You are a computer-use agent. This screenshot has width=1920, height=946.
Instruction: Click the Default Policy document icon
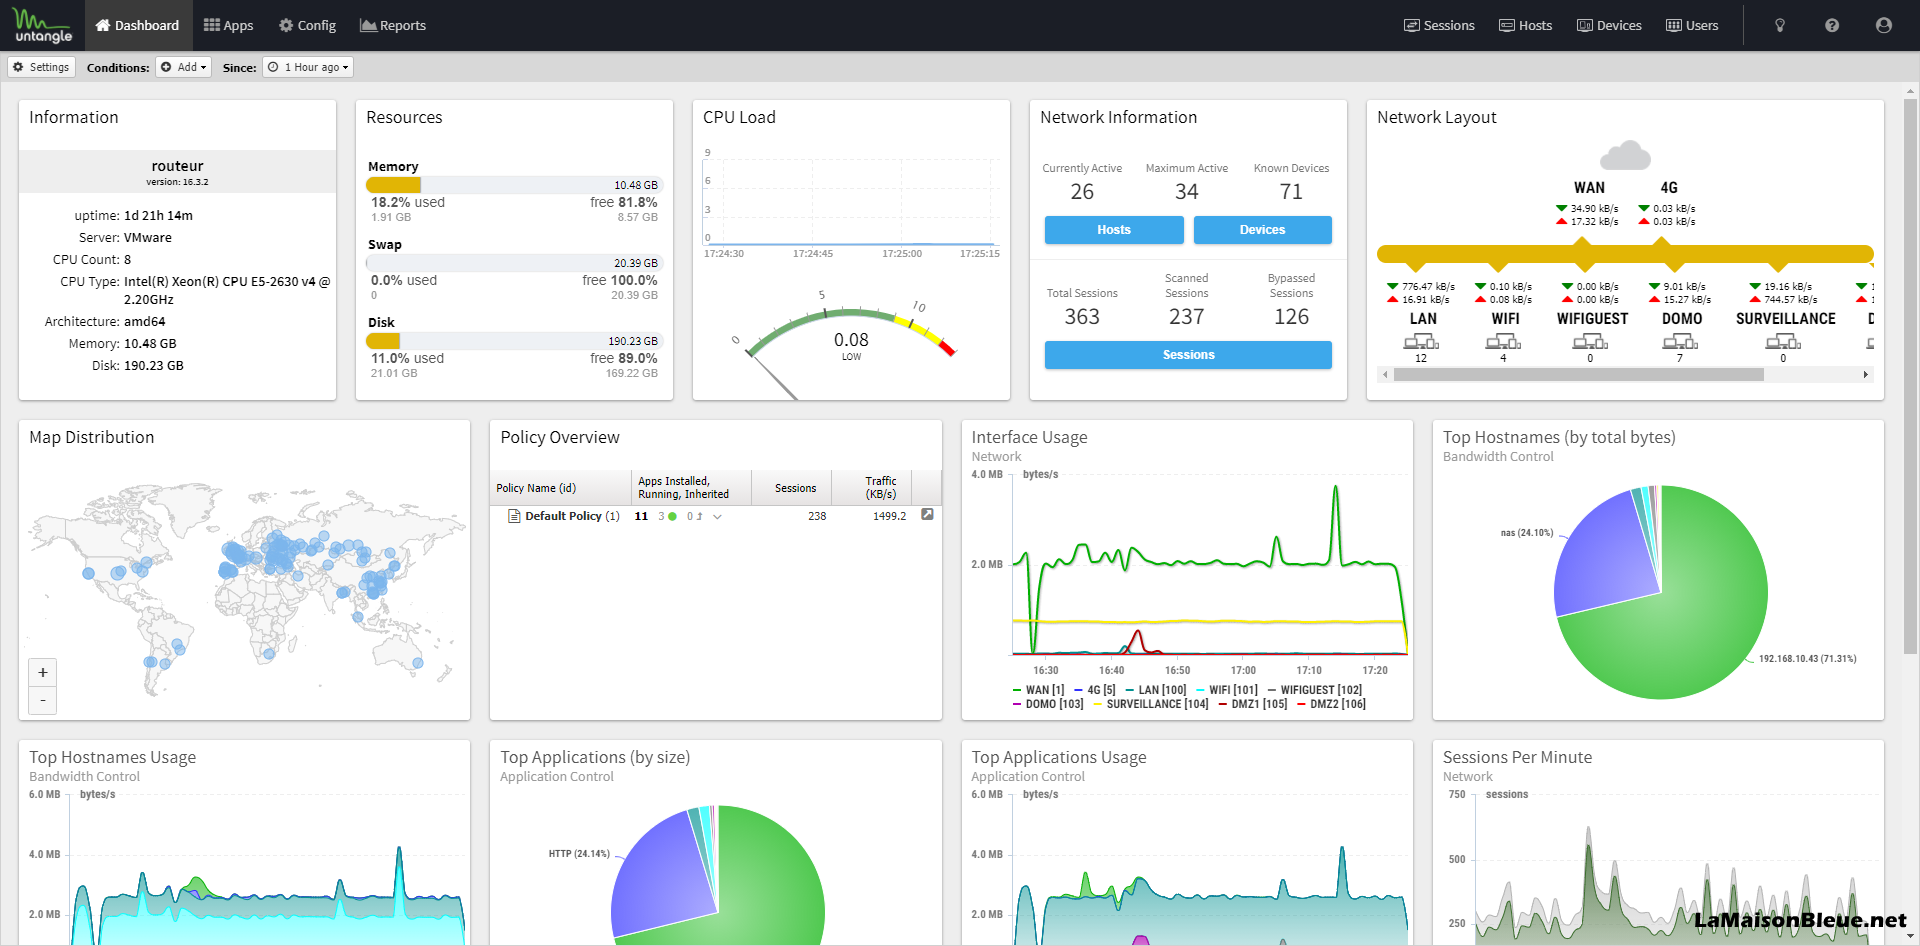(514, 516)
